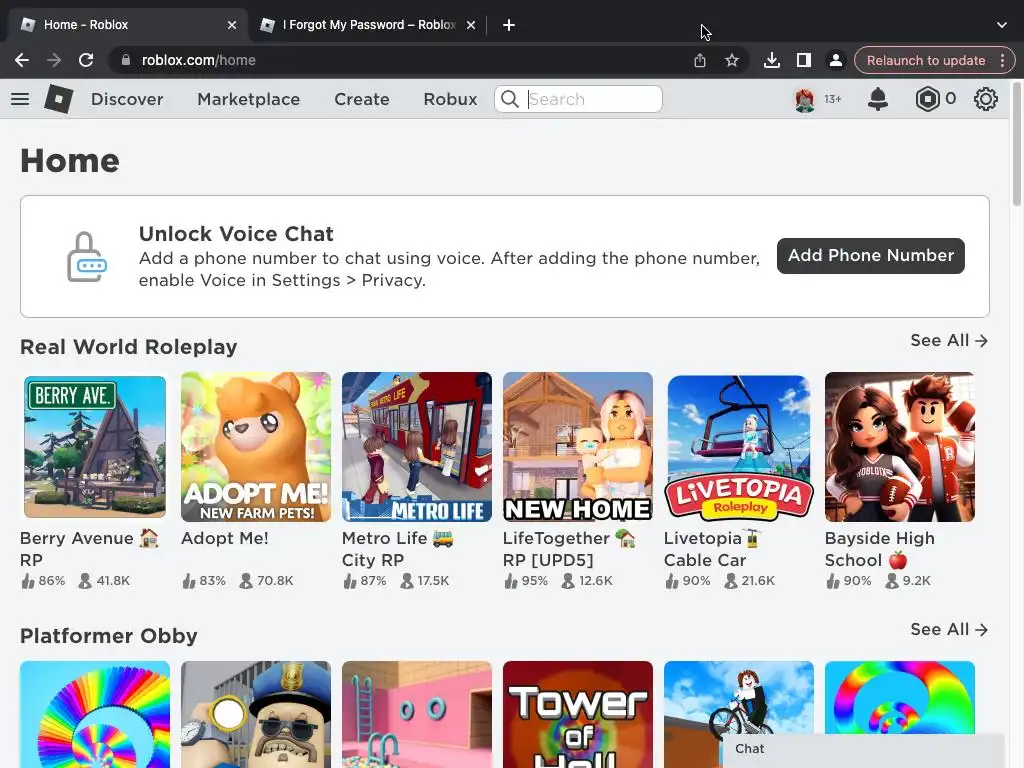The height and width of the screenshot is (768, 1024).
Task: Toggle the browser side panel icon
Action: 803,60
